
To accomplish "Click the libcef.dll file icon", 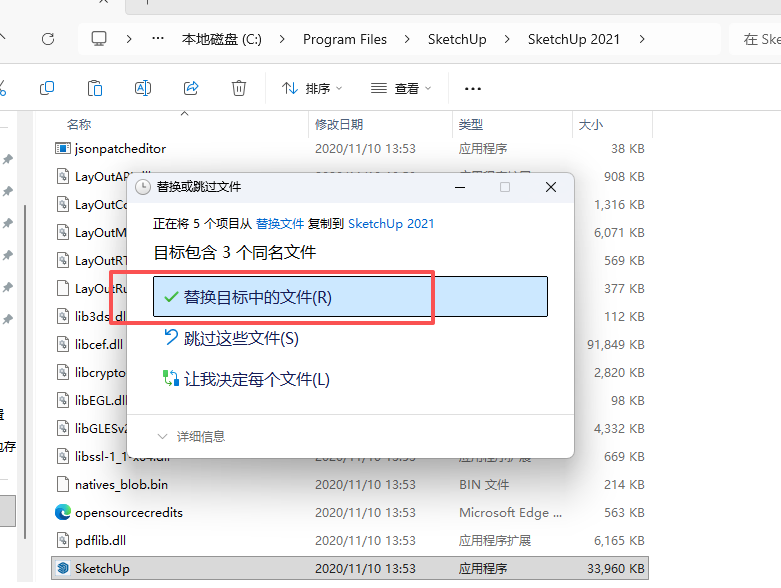I will tap(63, 345).
